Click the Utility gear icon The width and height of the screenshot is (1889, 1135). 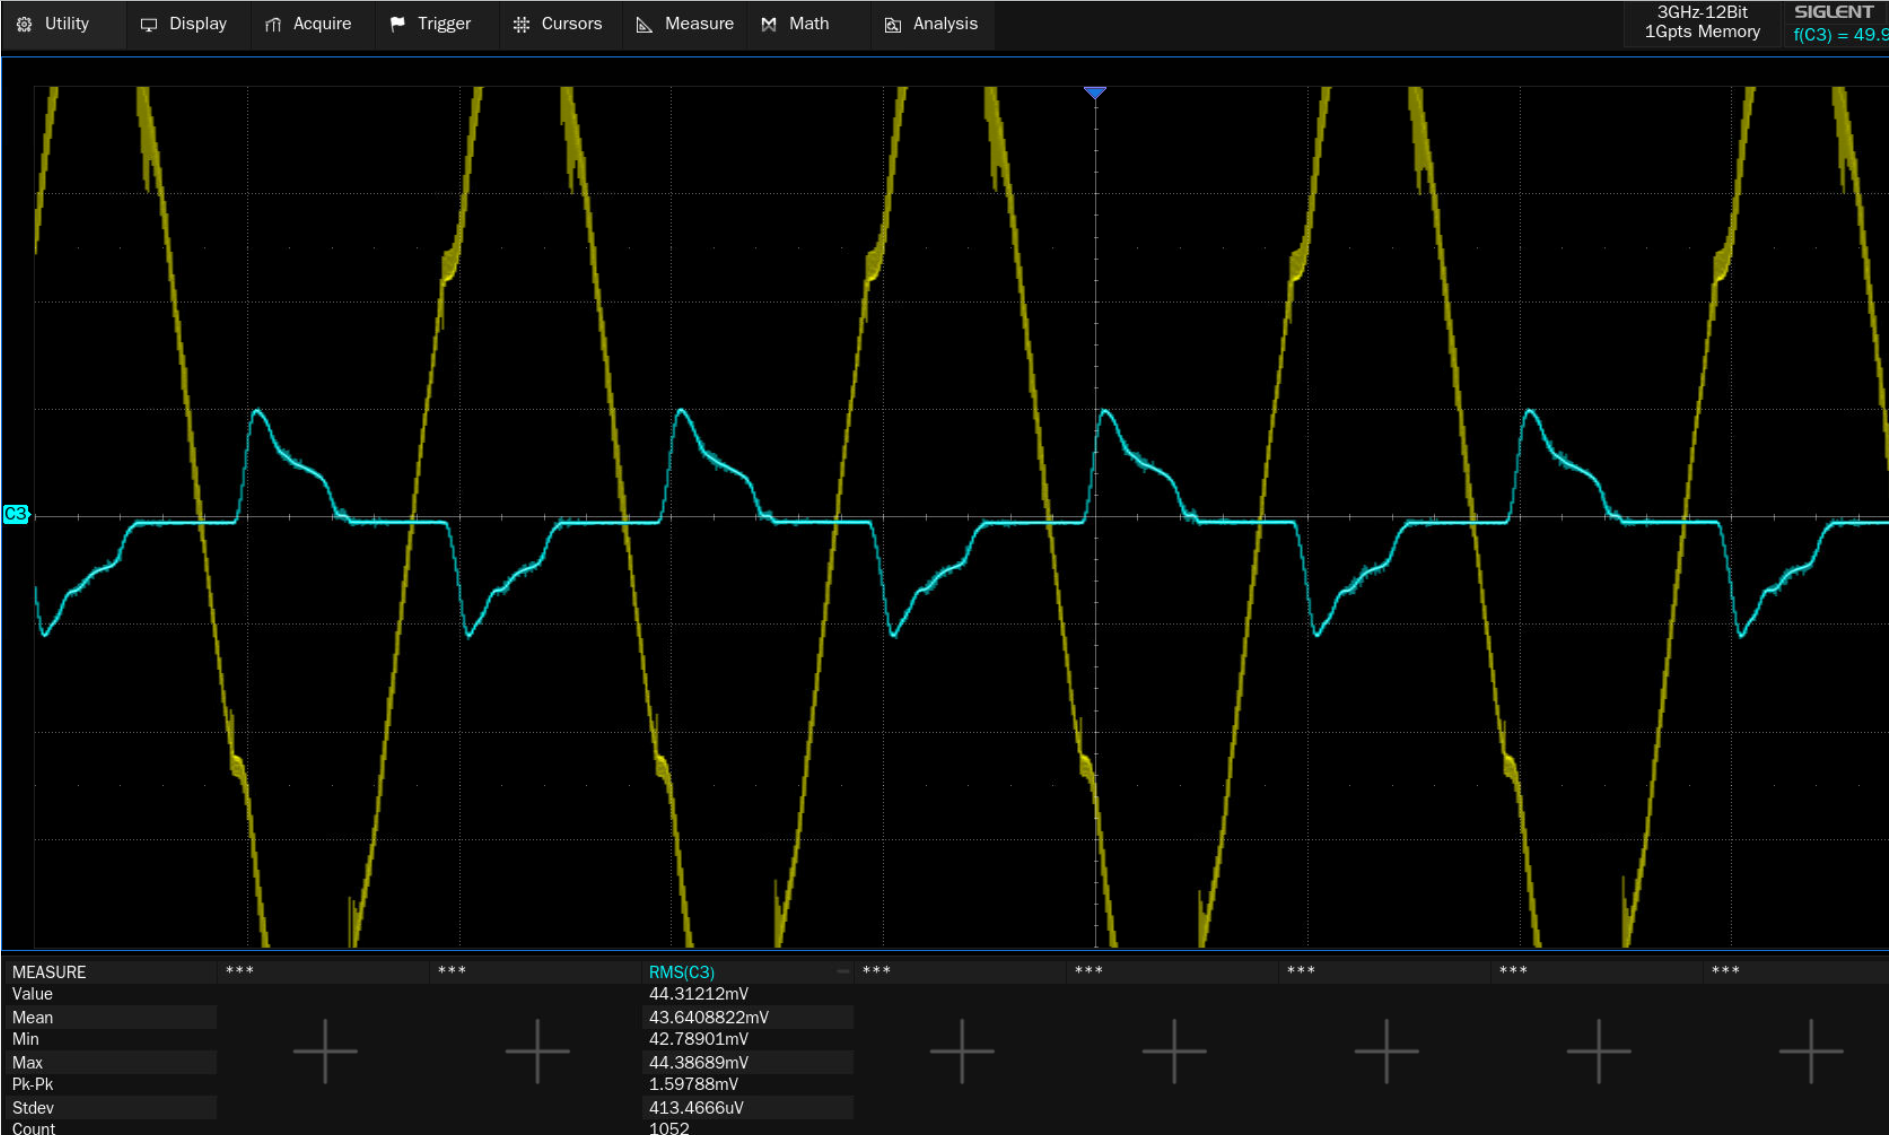click(24, 25)
